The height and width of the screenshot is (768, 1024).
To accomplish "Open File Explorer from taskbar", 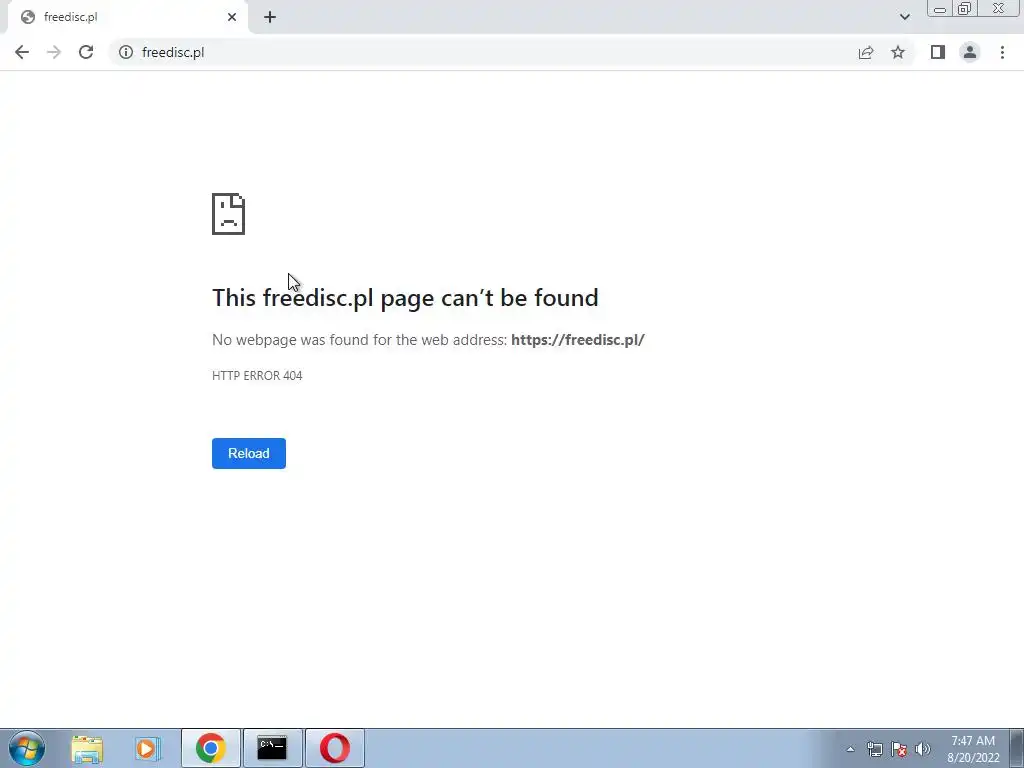I will coord(87,748).
